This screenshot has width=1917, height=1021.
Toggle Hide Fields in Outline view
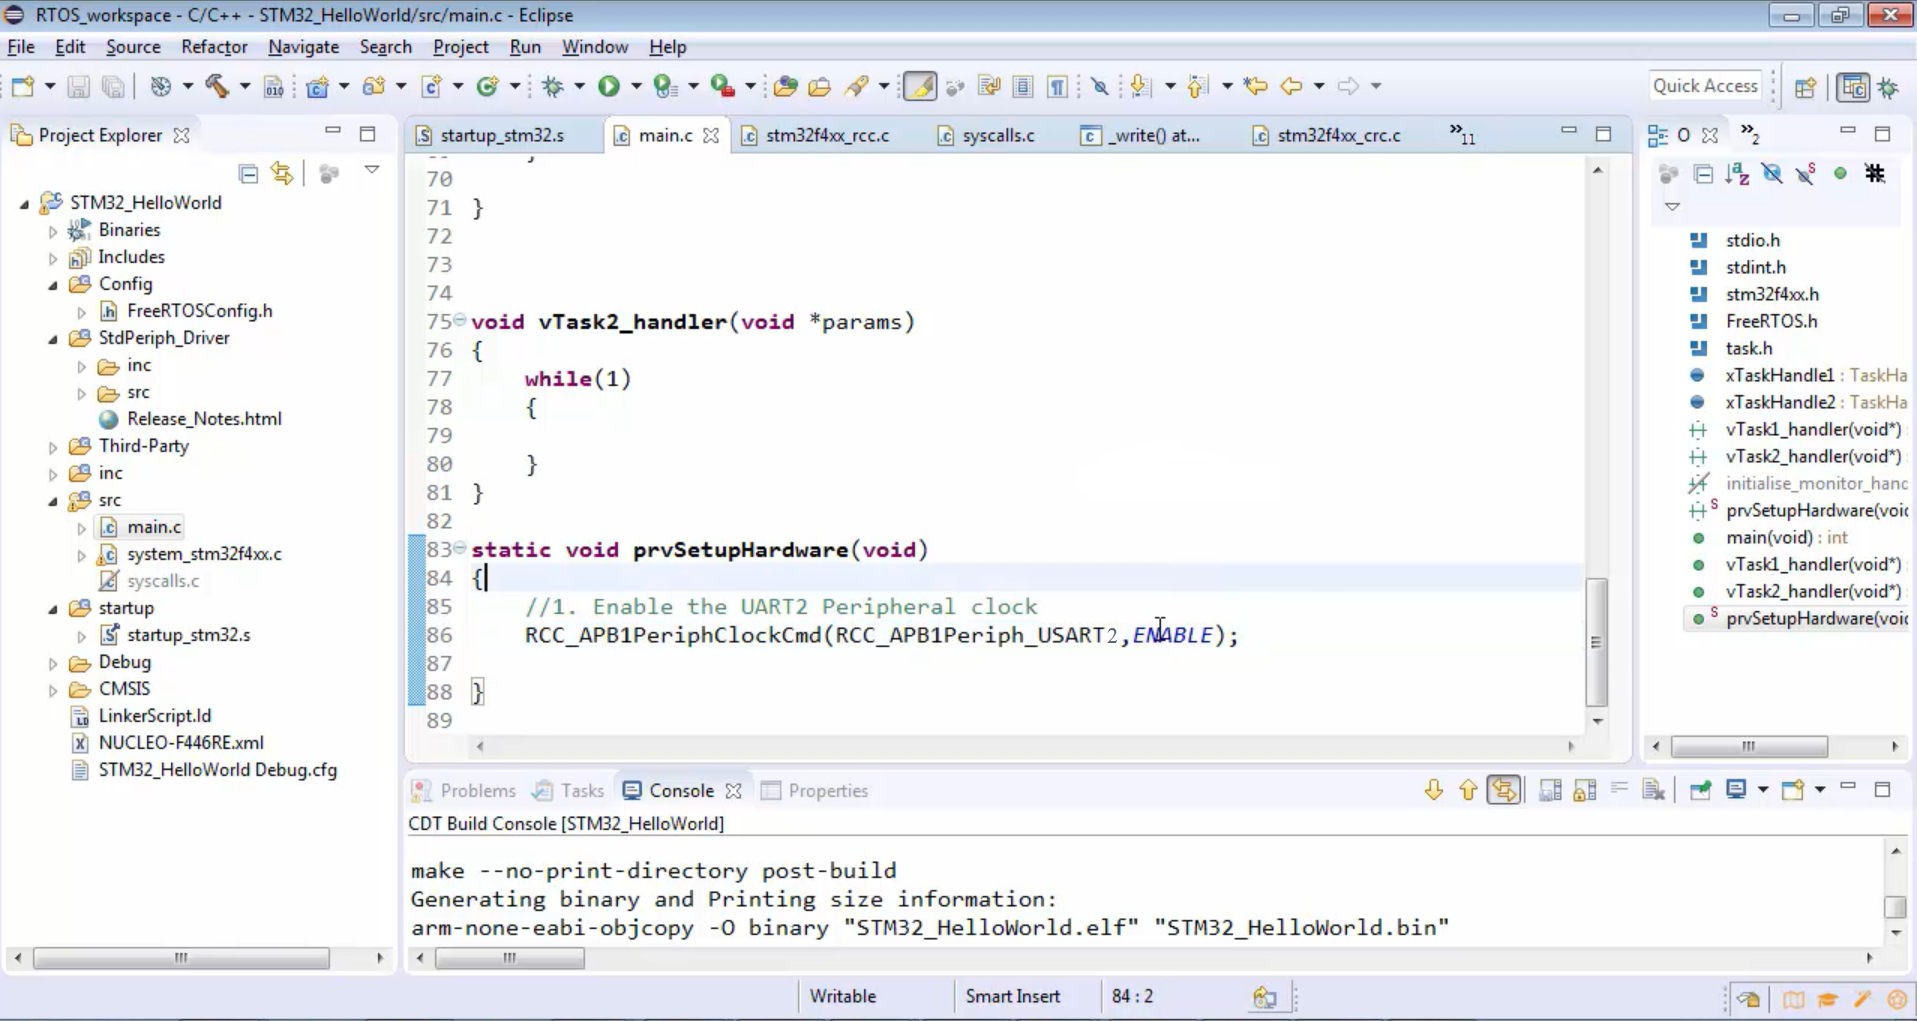point(1772,174)
